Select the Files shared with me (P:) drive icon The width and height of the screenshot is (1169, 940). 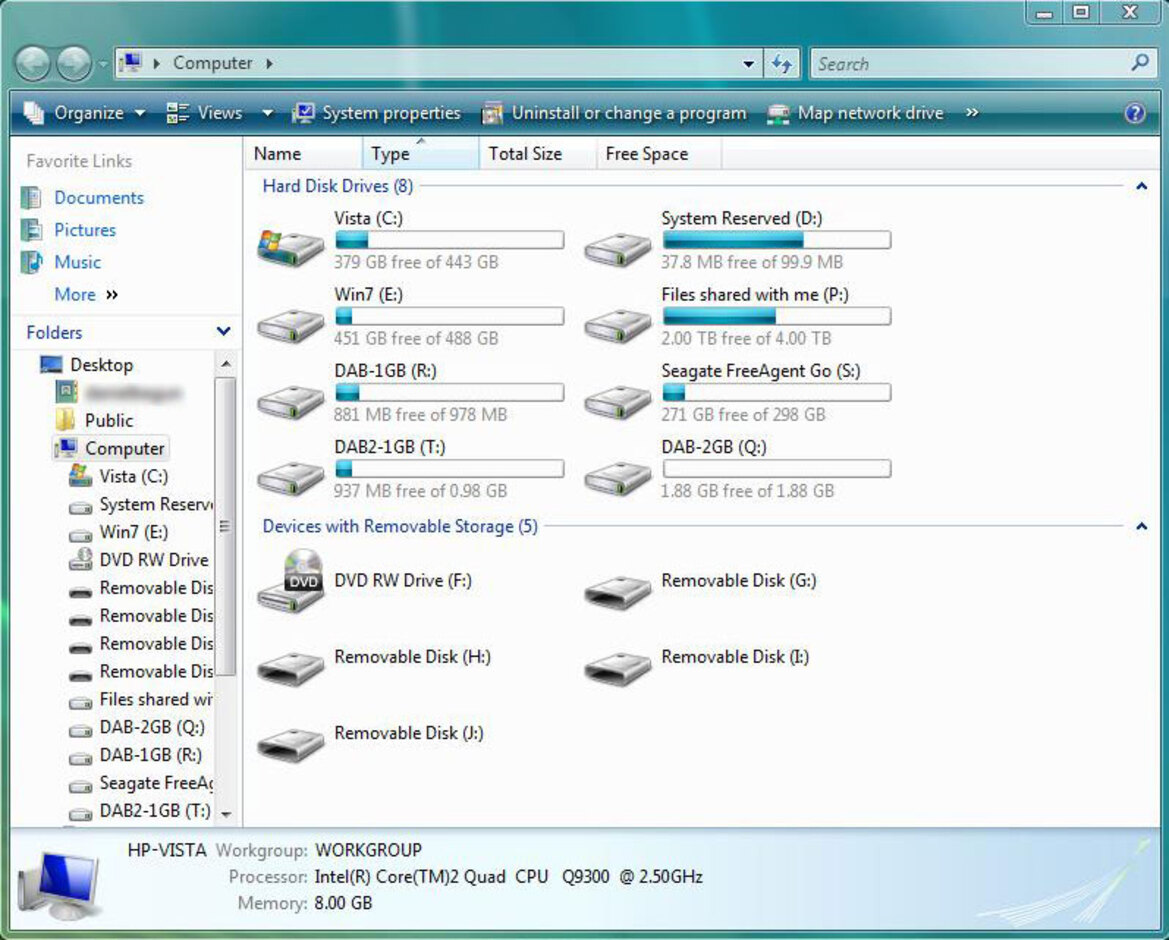[x=617, y=325]
